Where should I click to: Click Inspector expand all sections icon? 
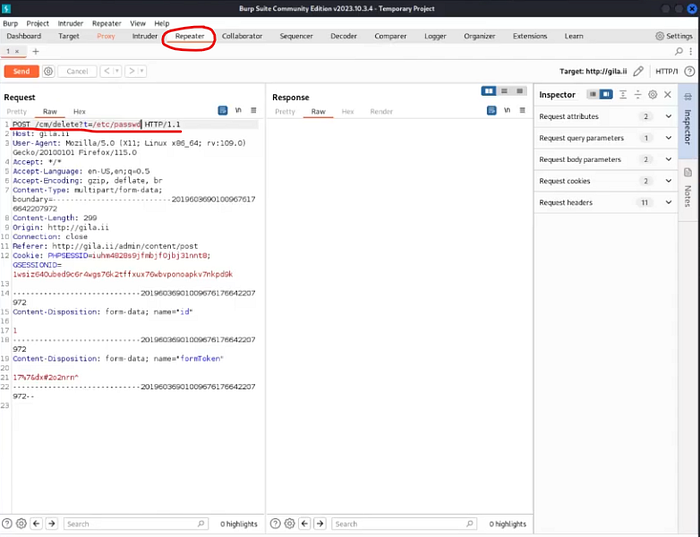tap(623, 94)
